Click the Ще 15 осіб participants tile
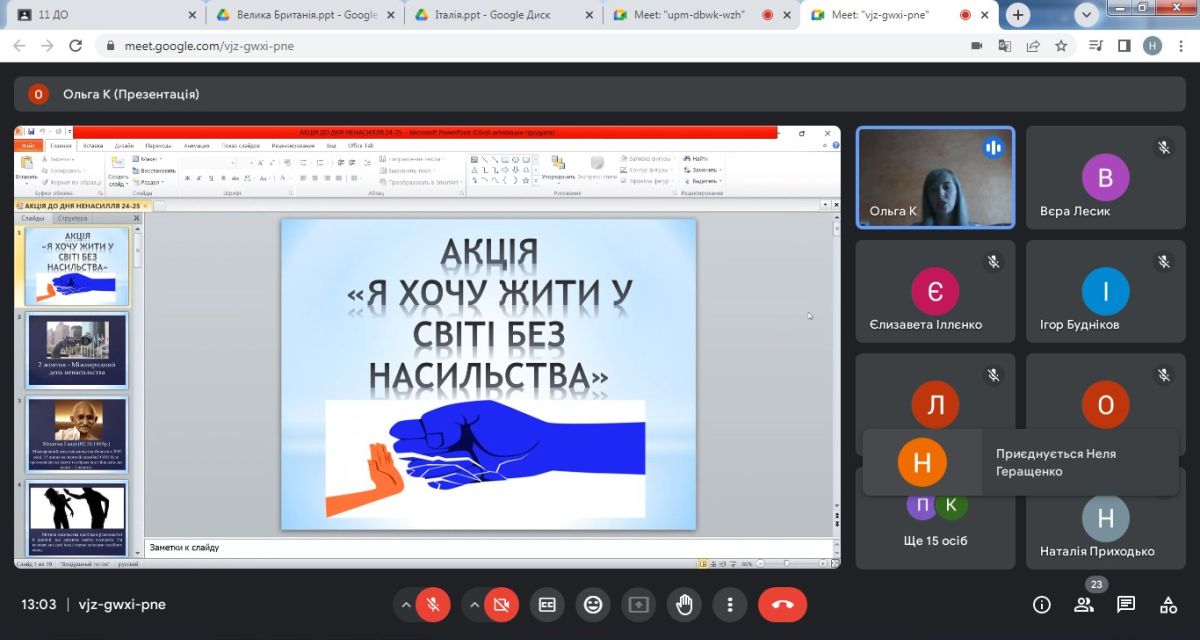 click(935, 520)
